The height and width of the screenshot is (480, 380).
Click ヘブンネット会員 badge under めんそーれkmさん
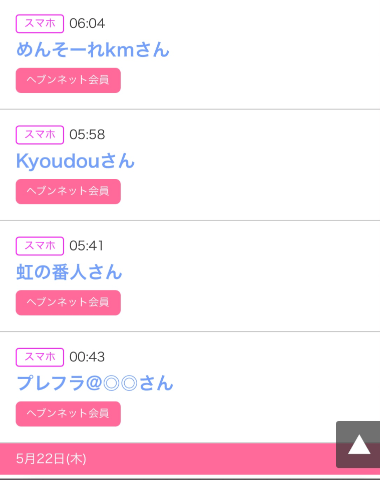68,80
